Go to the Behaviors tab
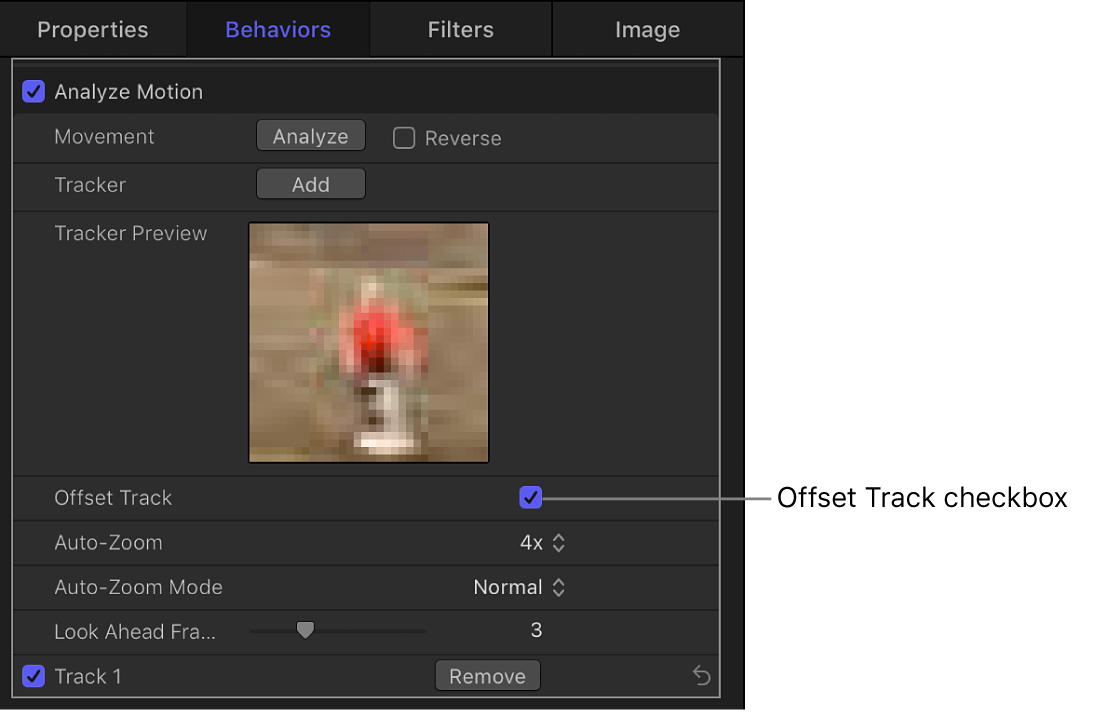 [x=278, y=30]
